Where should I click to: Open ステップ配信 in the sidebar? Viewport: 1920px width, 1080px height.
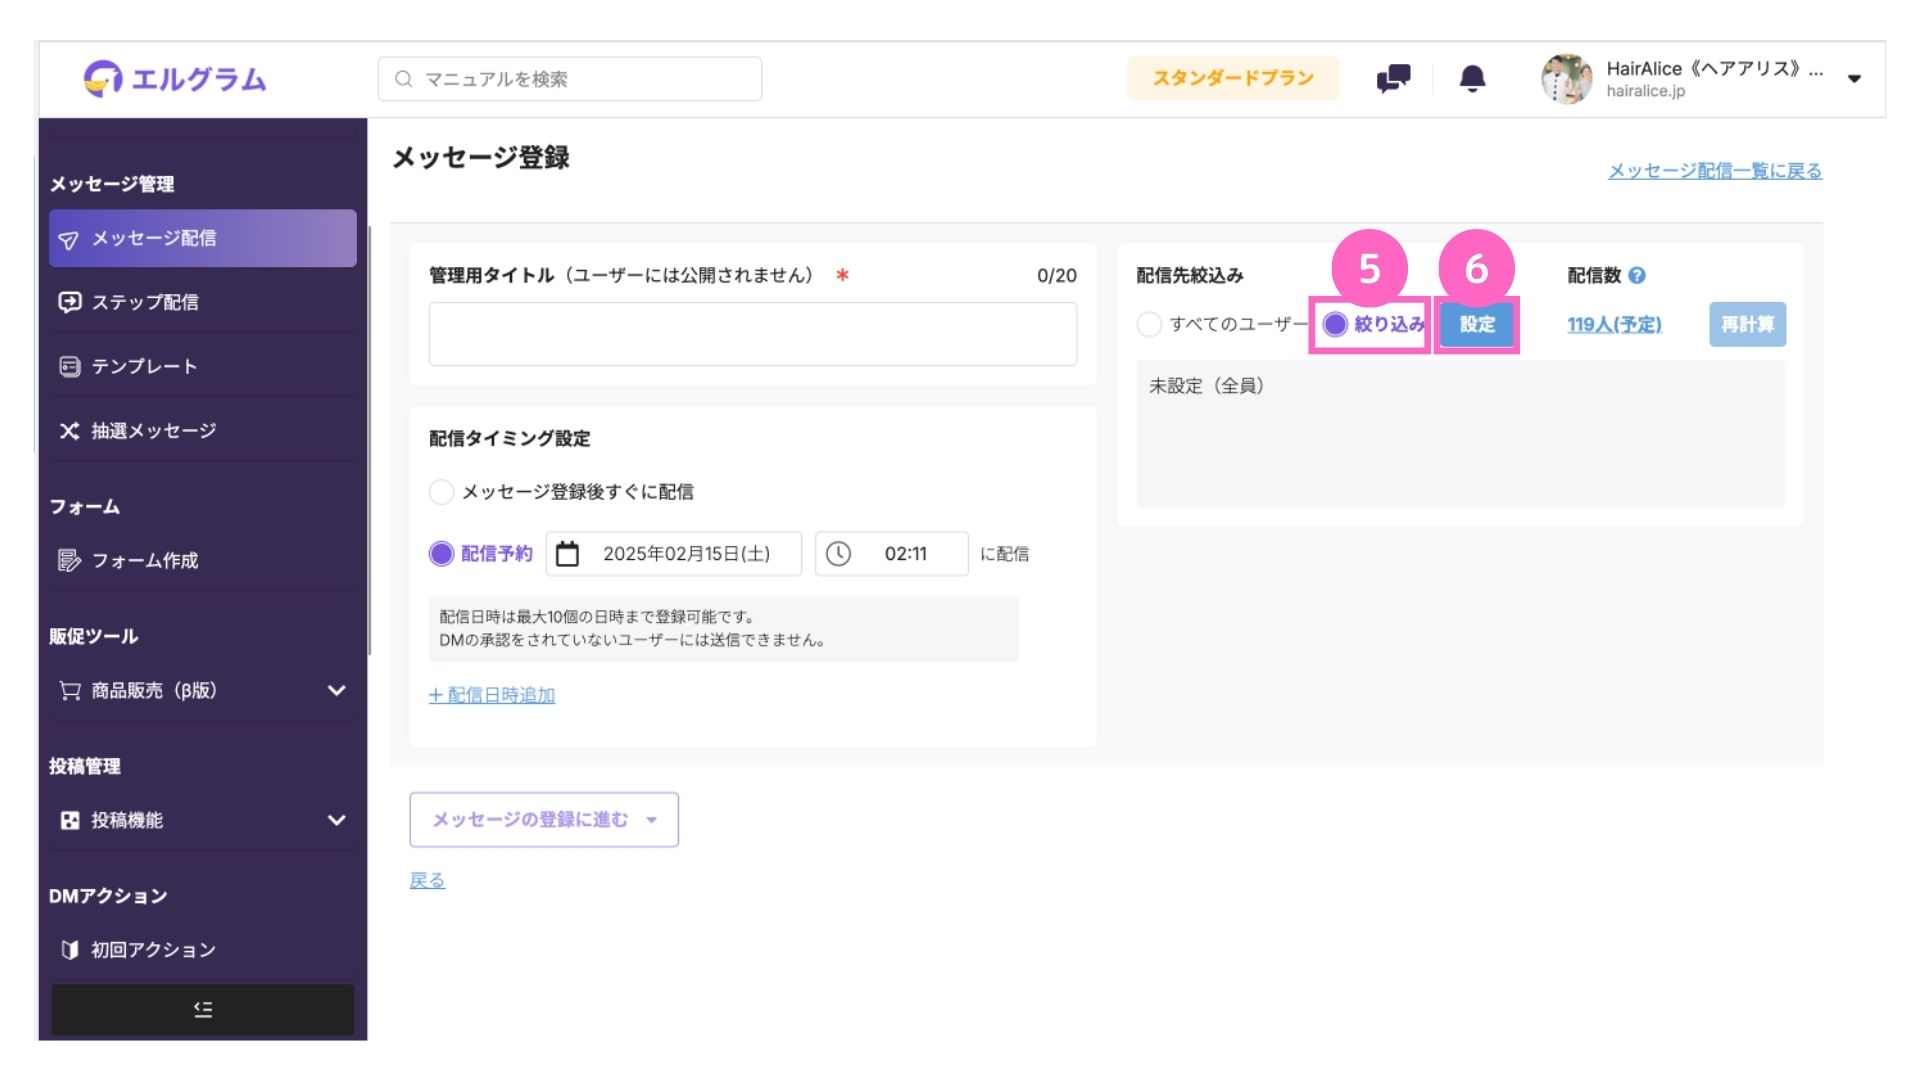pos(203,302)
